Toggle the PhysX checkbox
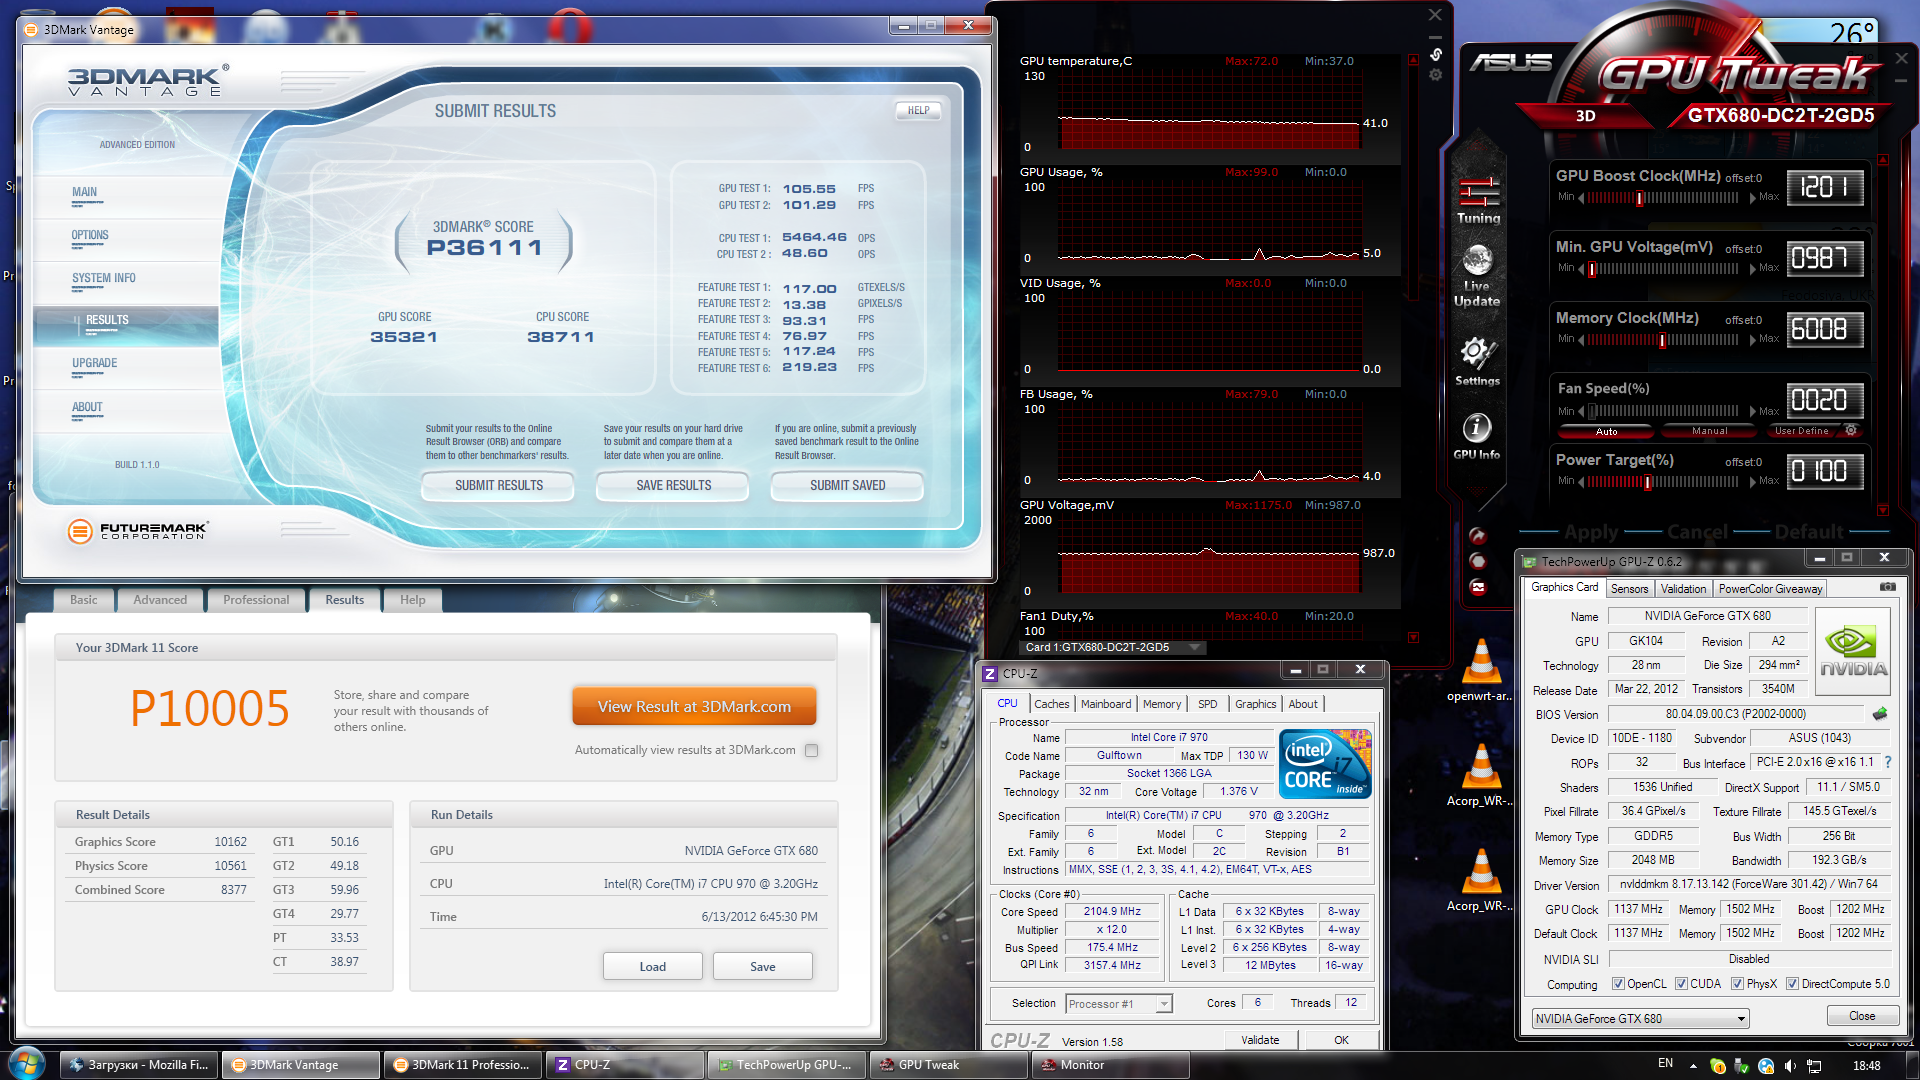The image size is (1920, 1080). tap(1738, 984)
